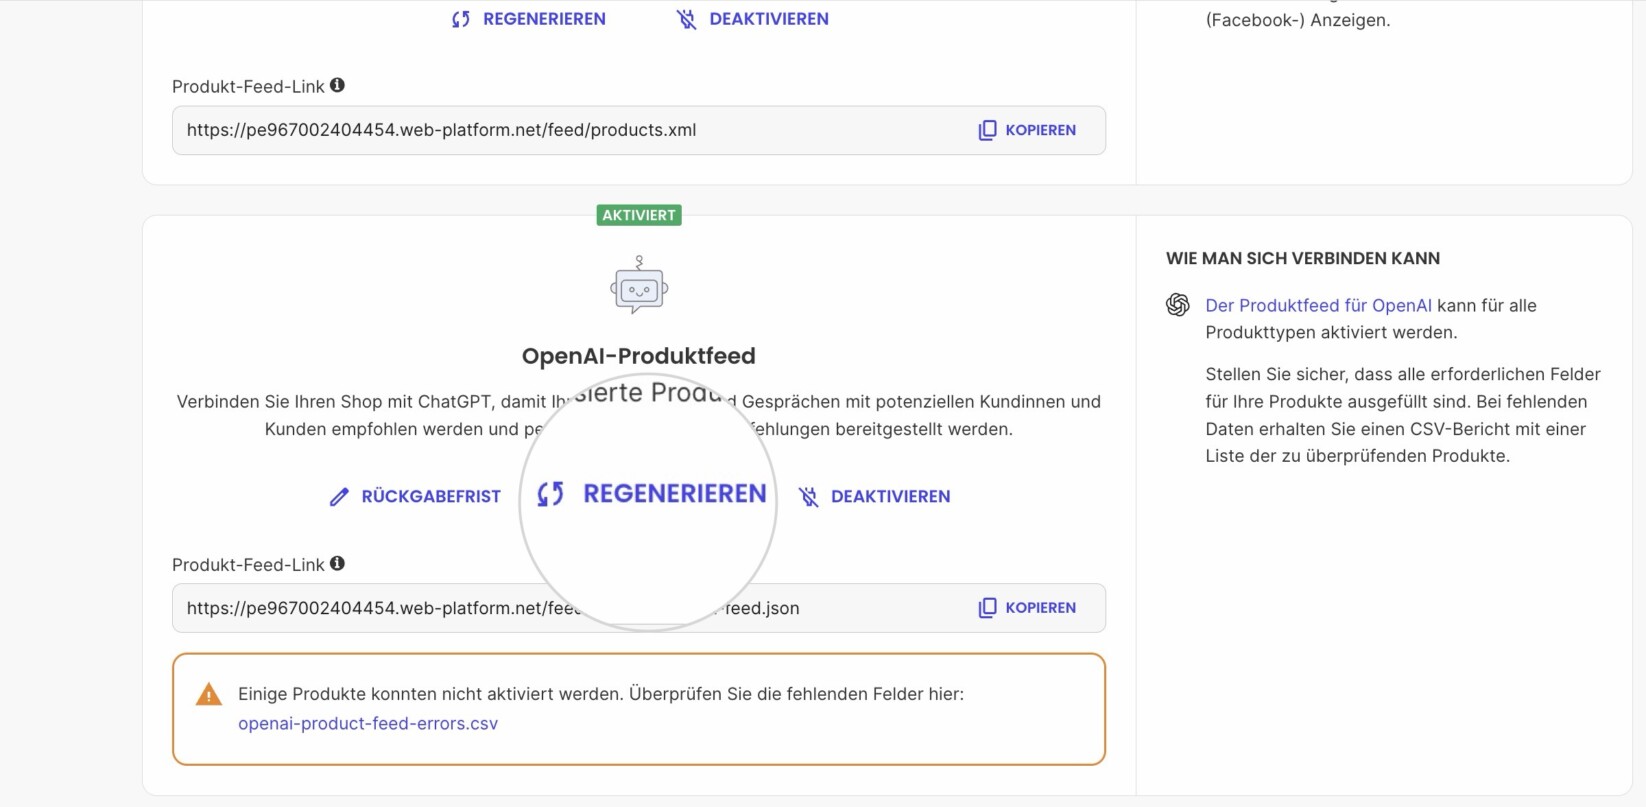
Task: Click REGENERIEREN button at the top section
Action: (528, 19)
